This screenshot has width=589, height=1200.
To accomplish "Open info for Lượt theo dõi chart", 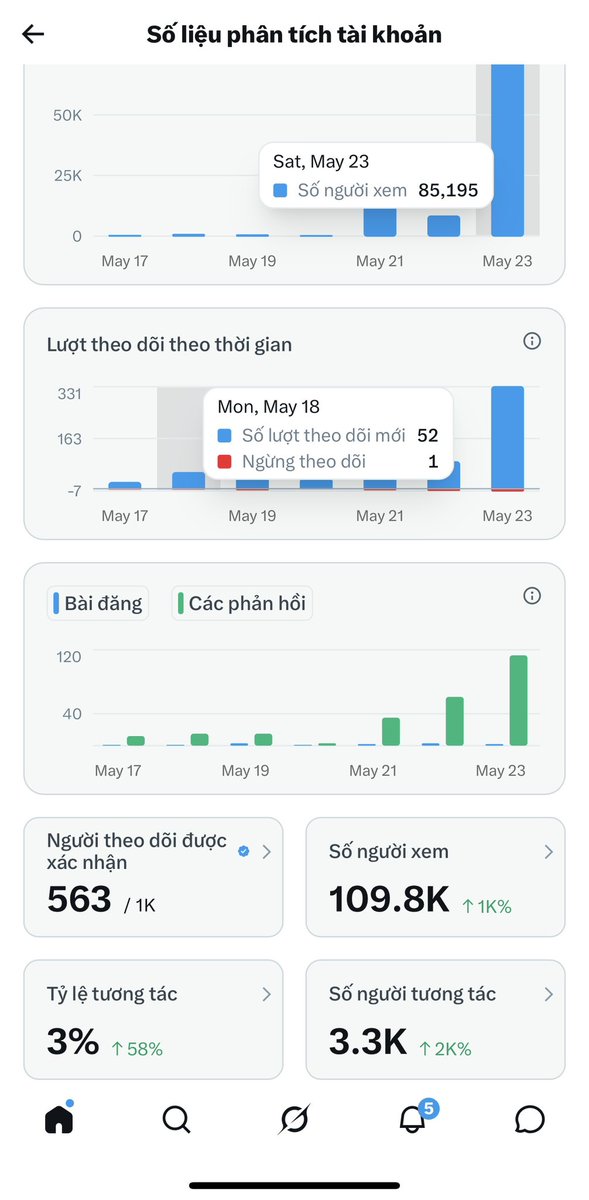I will (532, 341).
